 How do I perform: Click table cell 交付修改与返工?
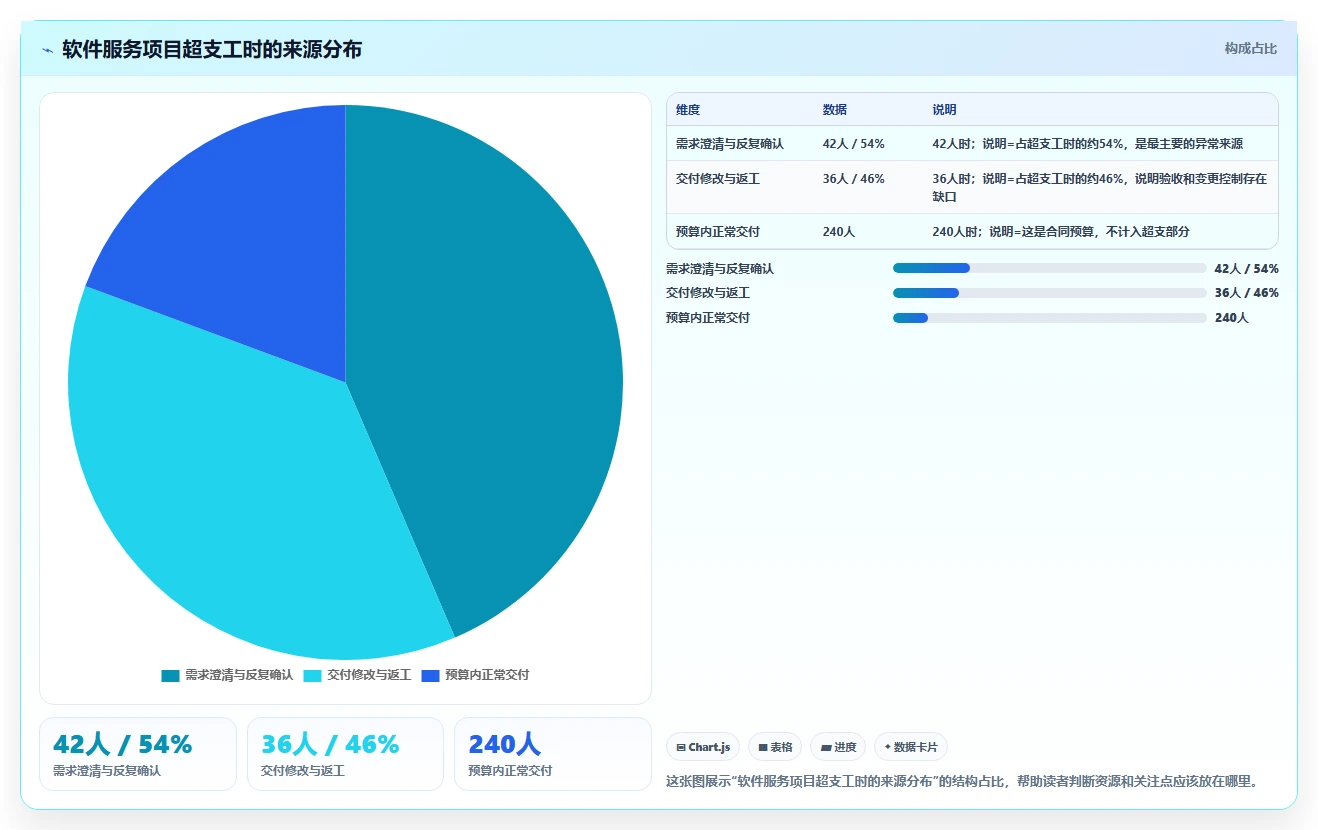pos(718,179)
